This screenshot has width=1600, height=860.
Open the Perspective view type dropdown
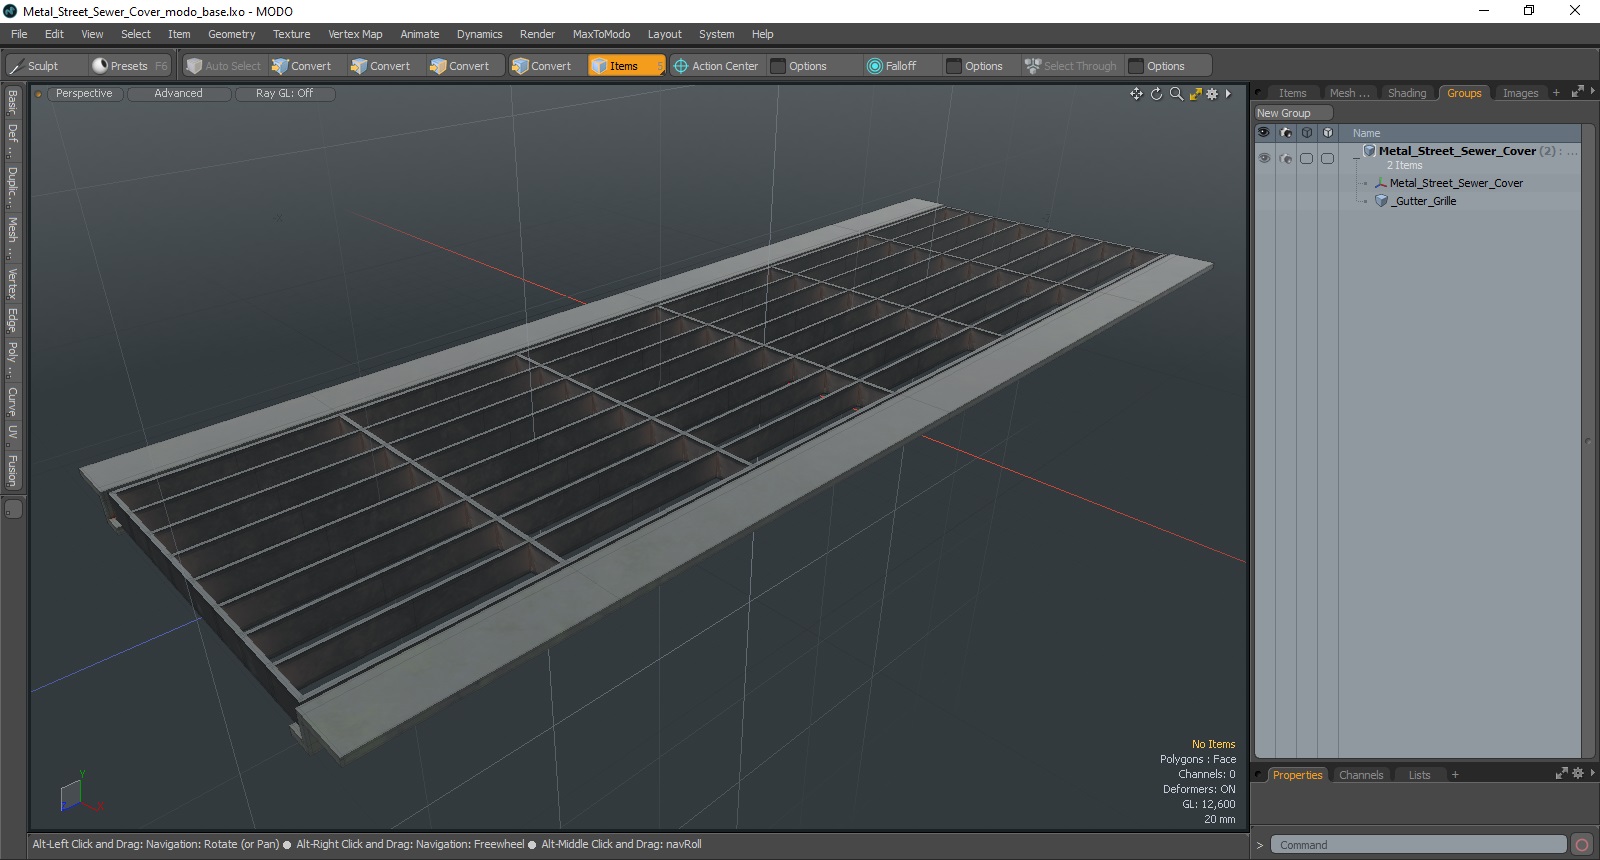[84, 94]
